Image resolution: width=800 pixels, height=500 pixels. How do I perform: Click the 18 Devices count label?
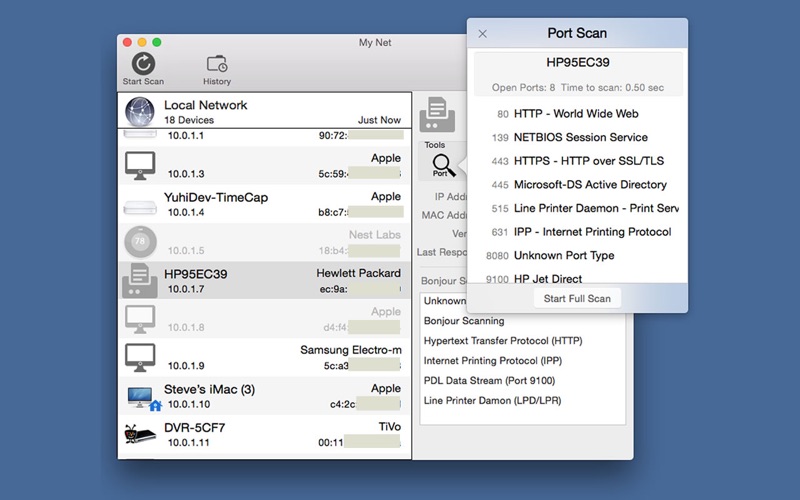pyautogui.click(x=189, y=120)
